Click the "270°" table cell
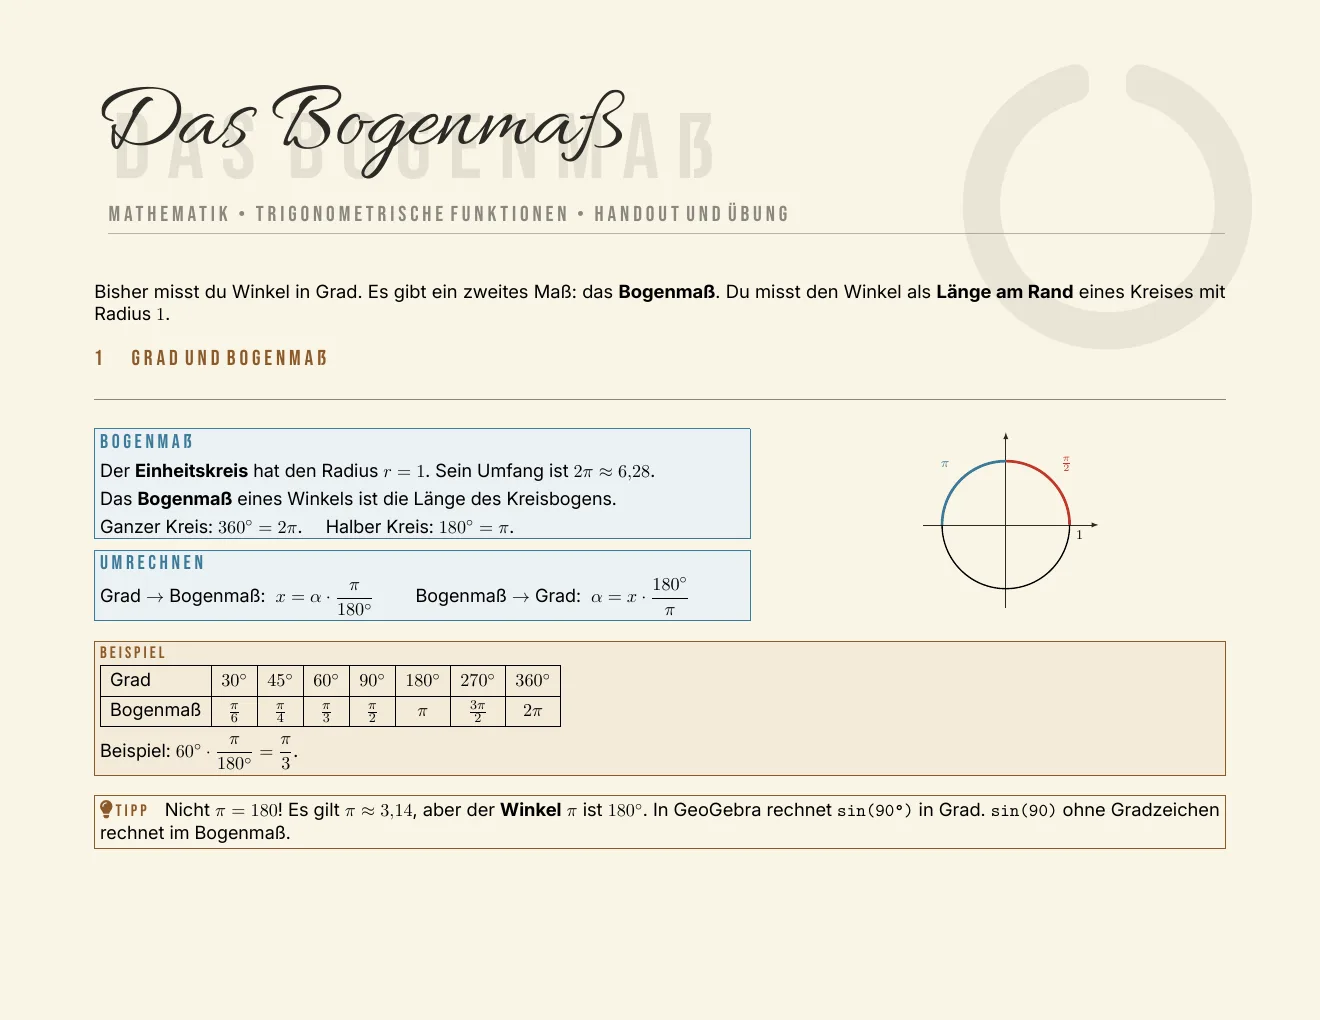This screenshot has width=1320, height=1020. tap(477, 680)
